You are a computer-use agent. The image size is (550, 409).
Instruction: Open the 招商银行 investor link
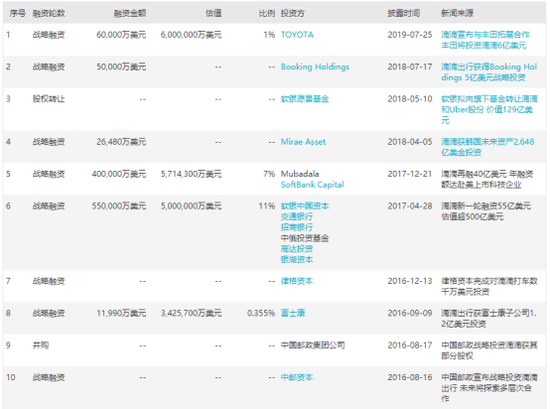[296, 227]
